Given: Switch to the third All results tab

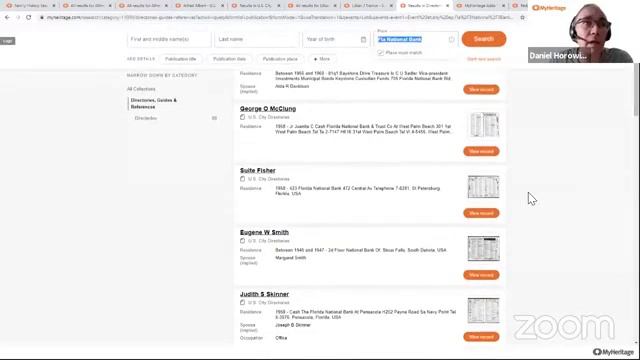Looking at the screenshot, I should point(144,6).
